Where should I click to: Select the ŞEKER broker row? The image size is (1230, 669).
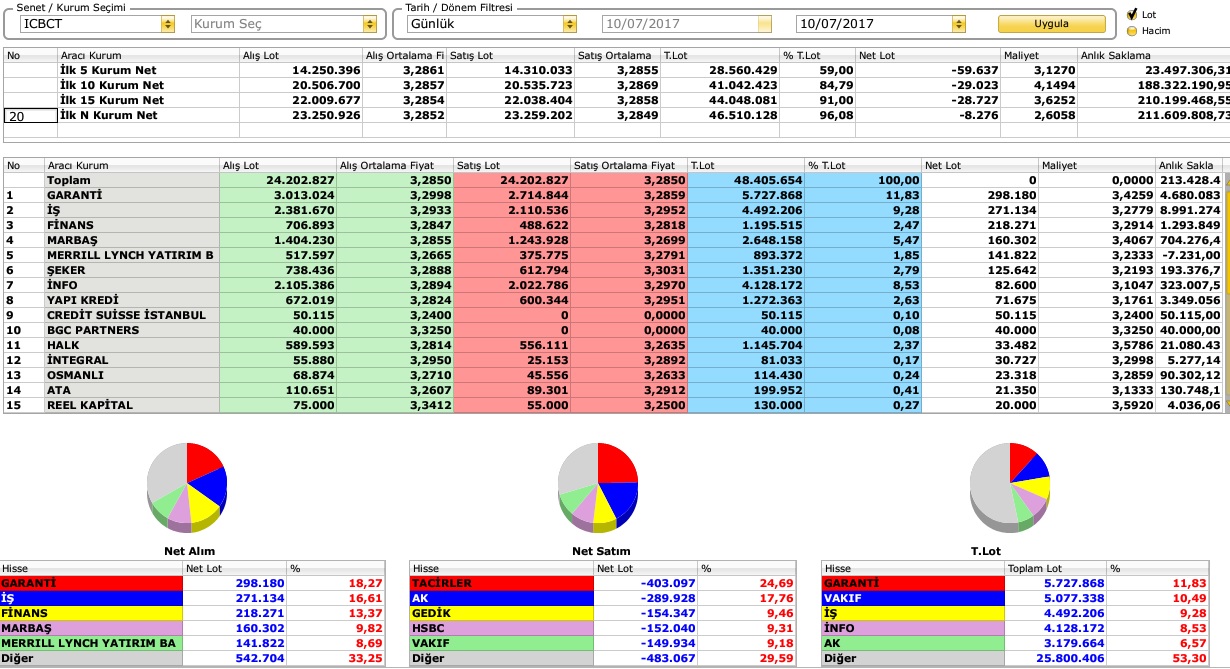614,270
